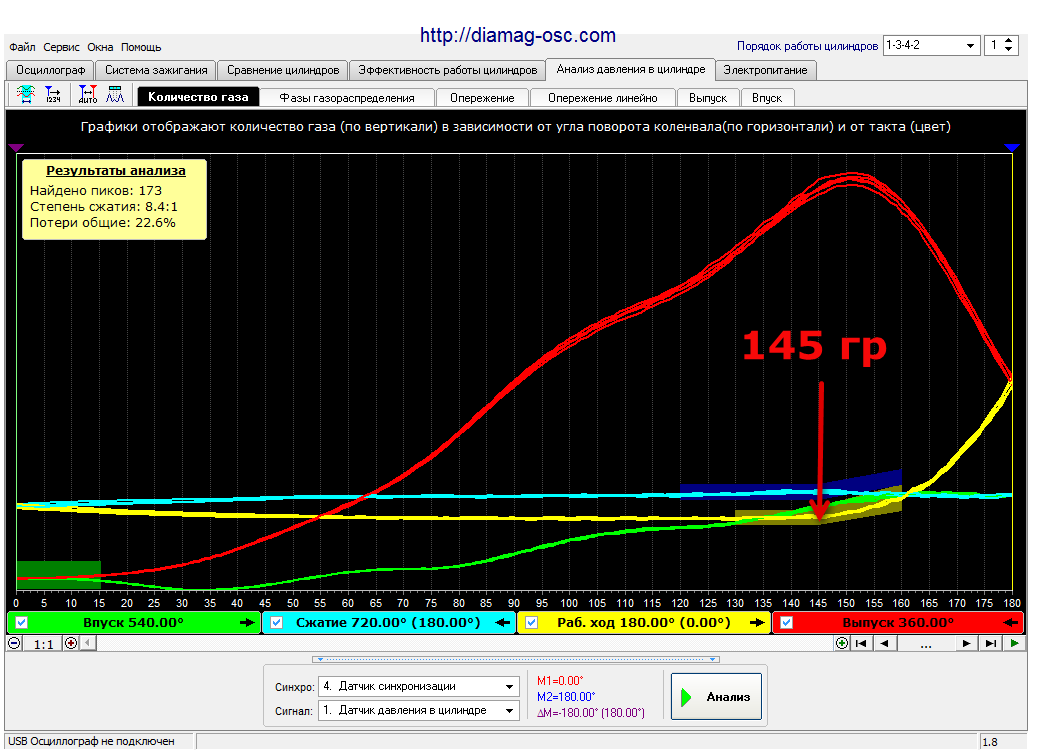Toggle the Сжатие 720.00° checkbox

(277, 623)
